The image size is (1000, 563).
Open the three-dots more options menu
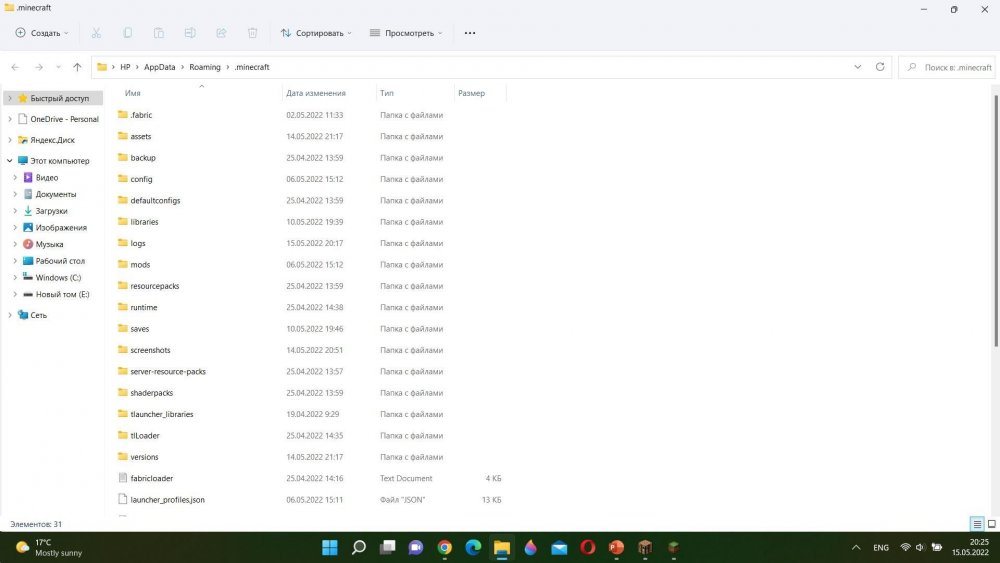tap(470, 33)
